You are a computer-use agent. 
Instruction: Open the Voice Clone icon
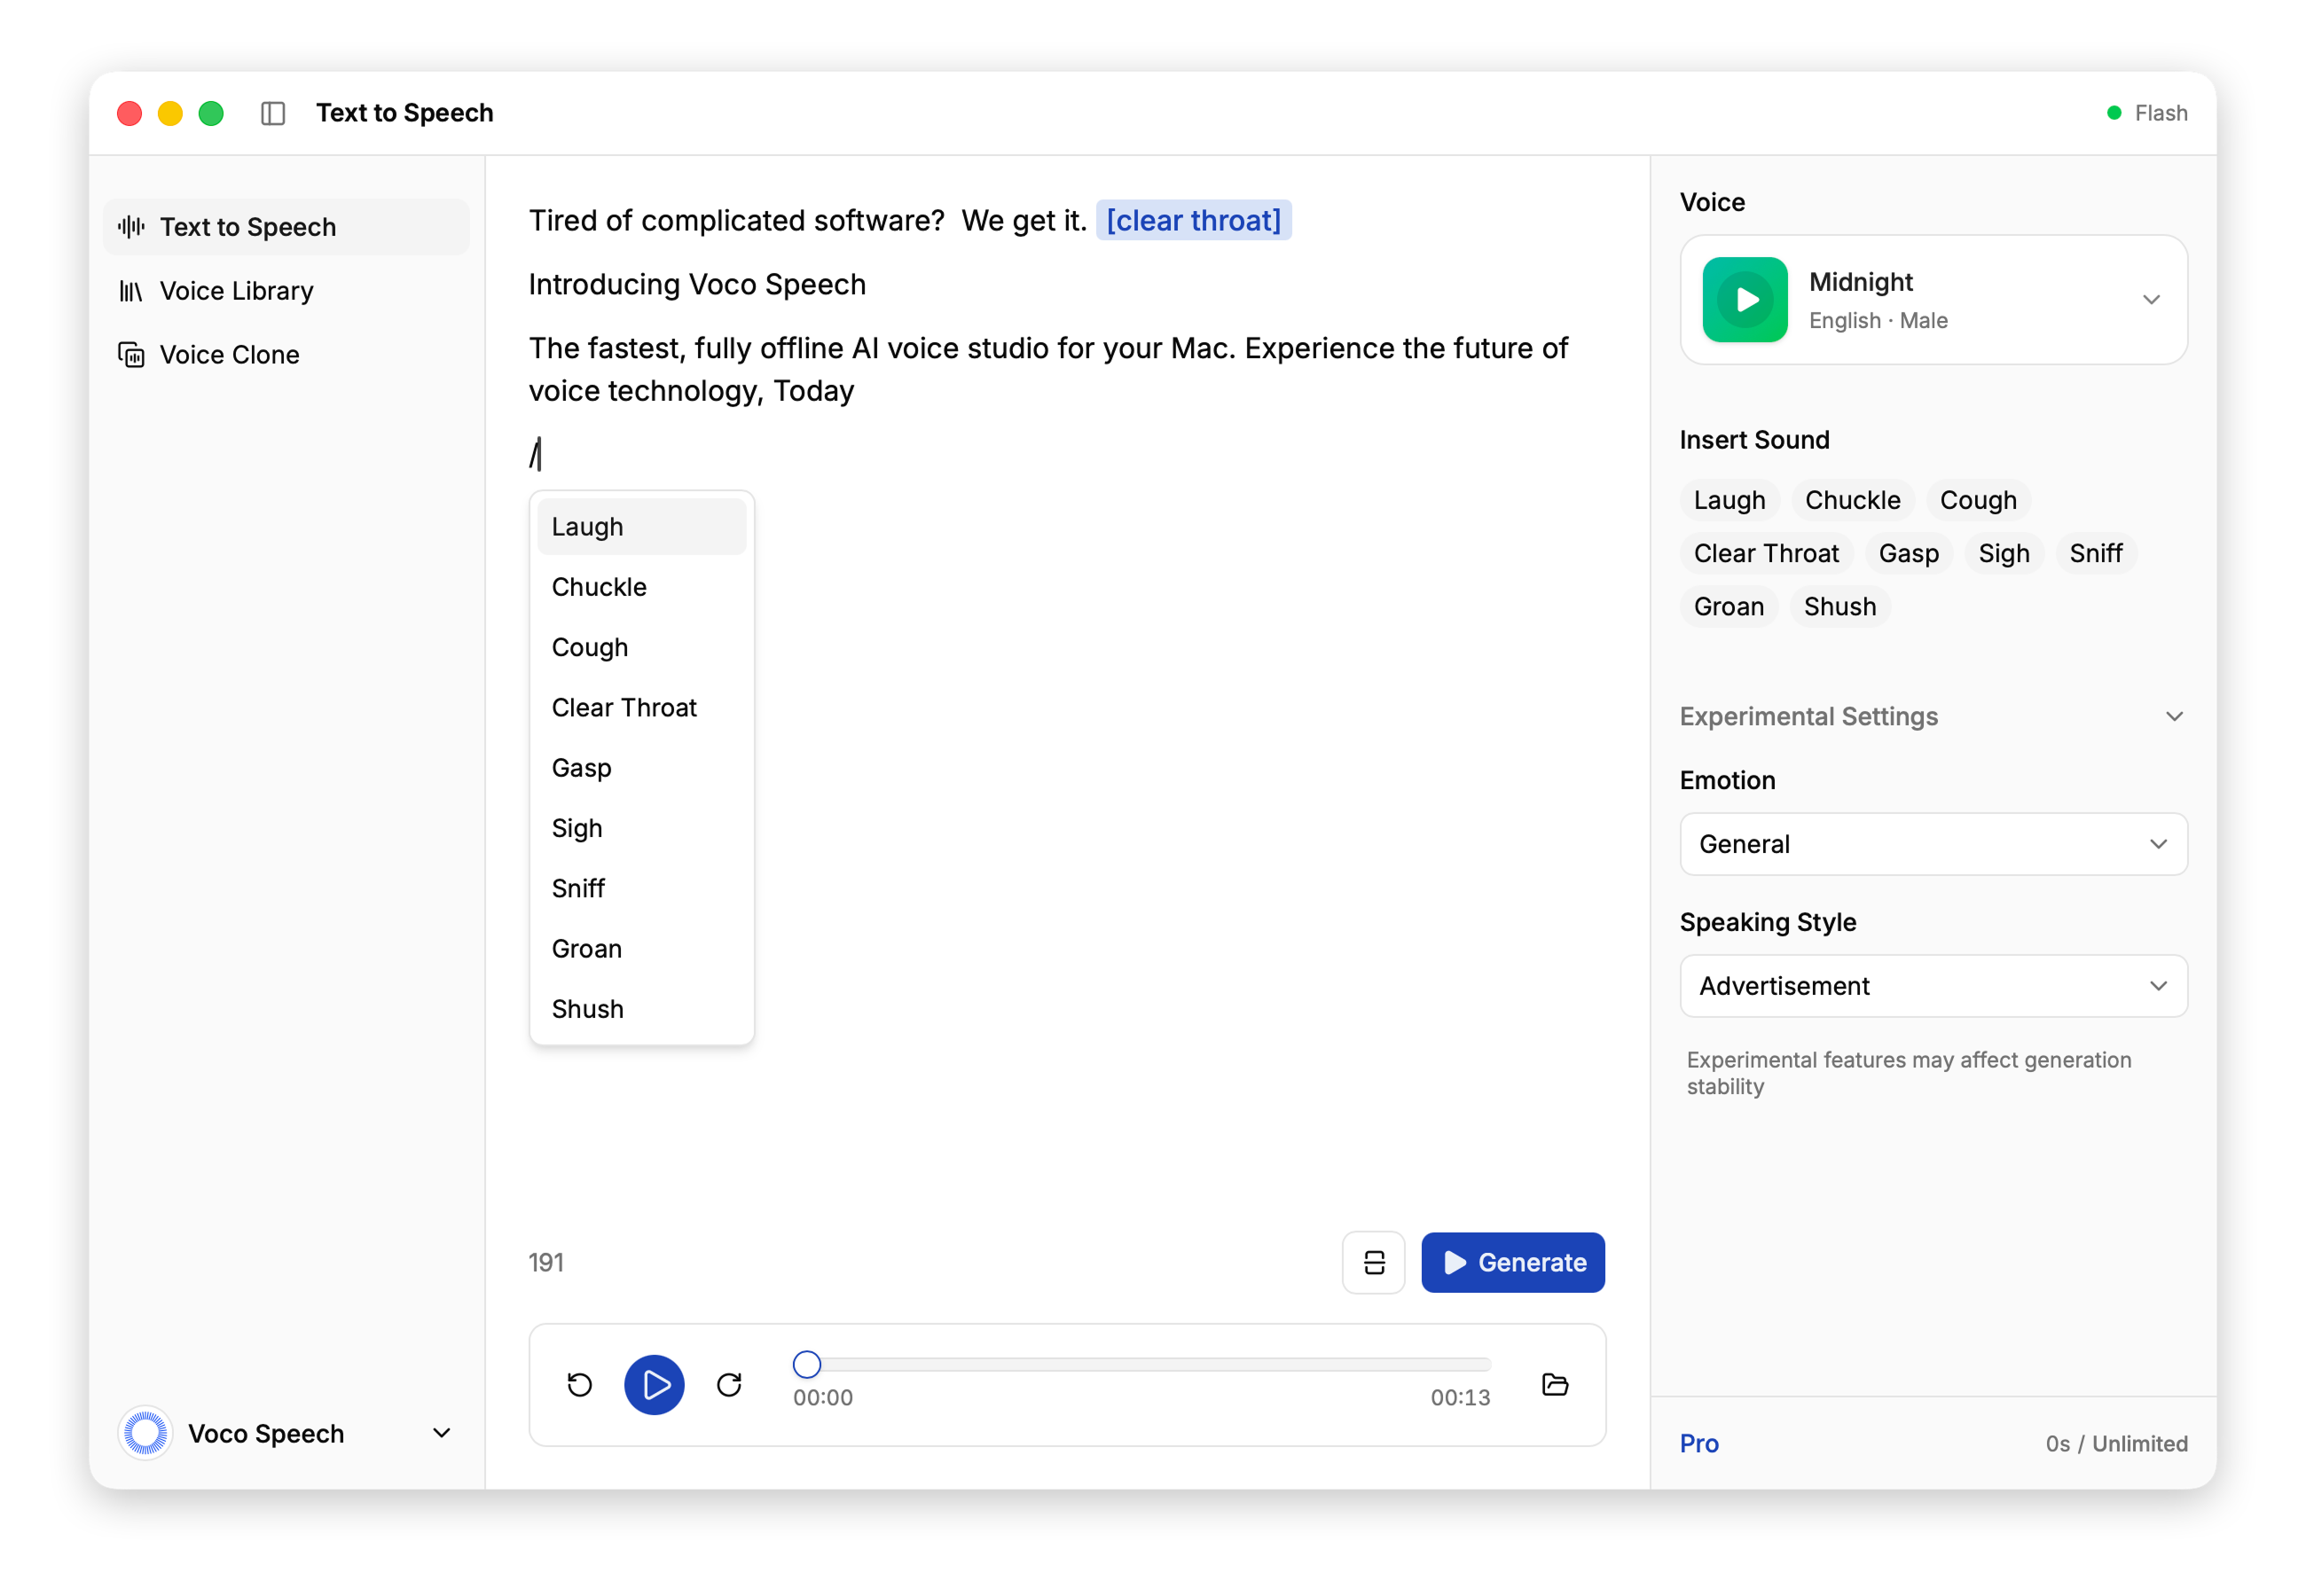131,354
